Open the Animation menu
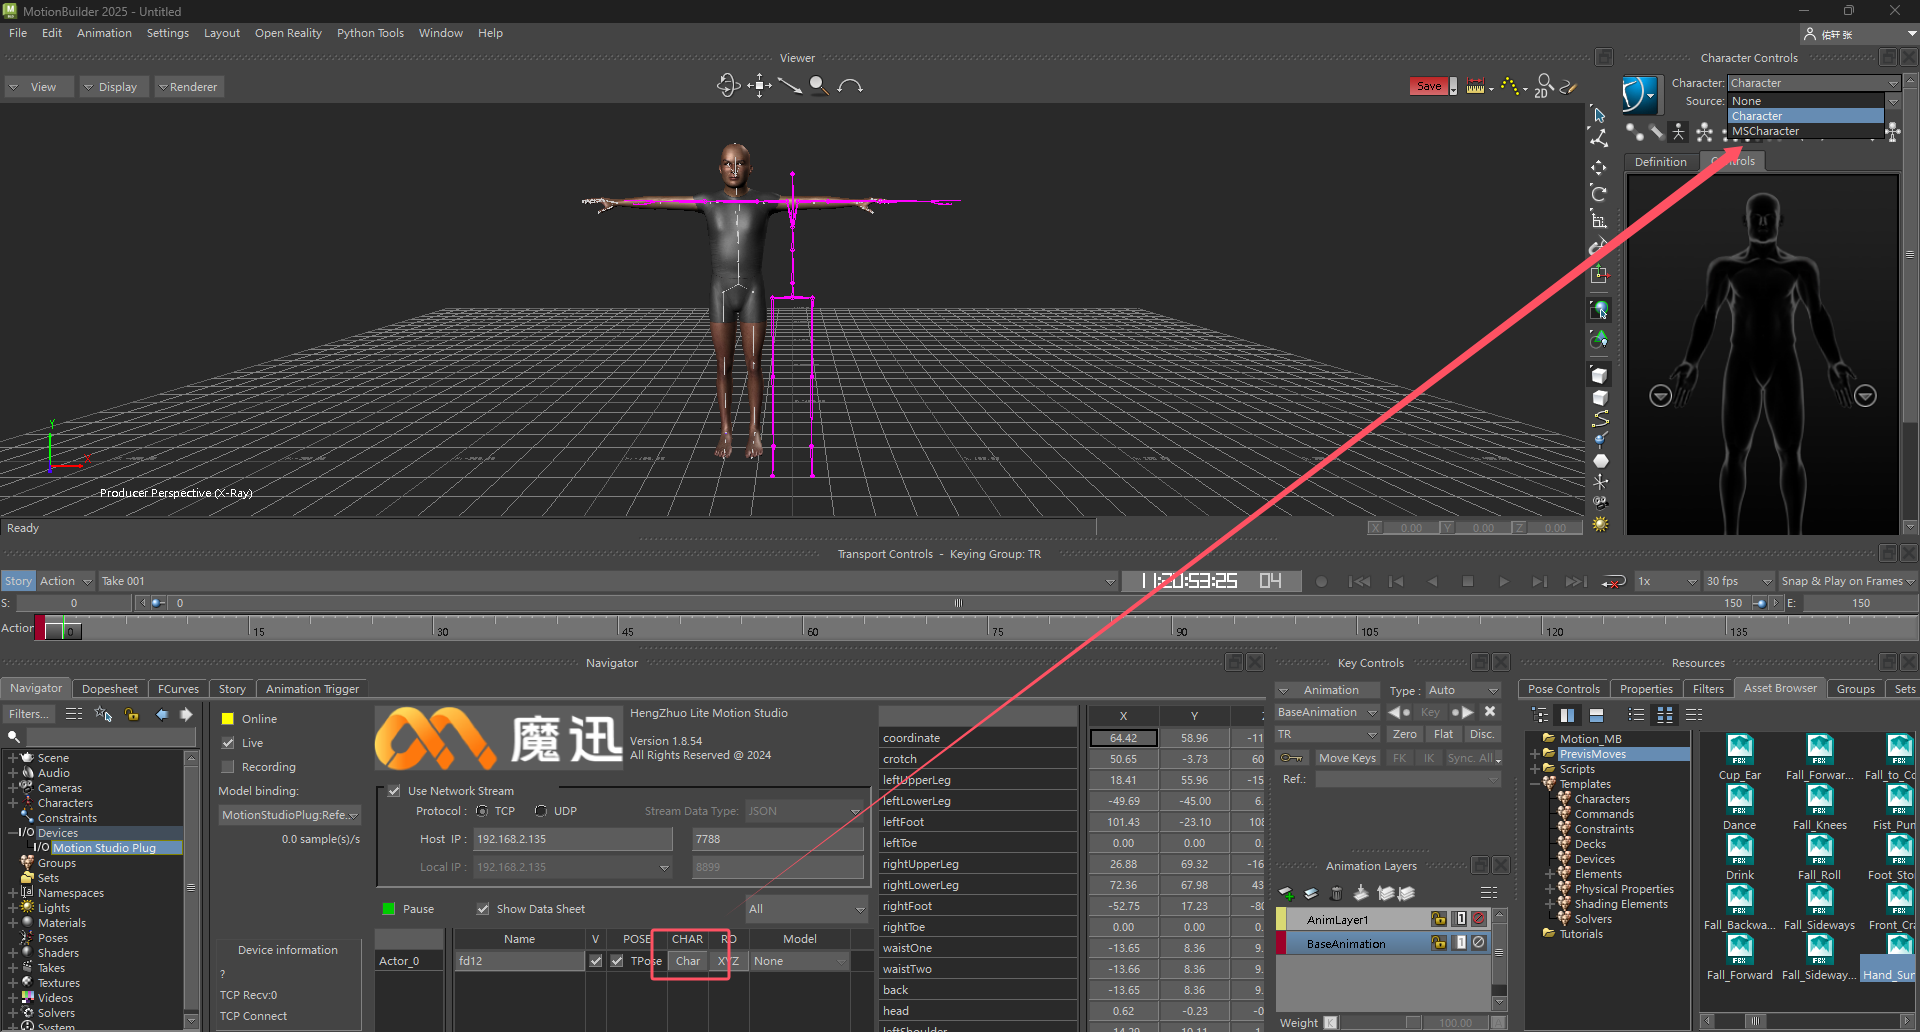Image resolution: width=1920 pixels, height=1032 pixels. click(x=104, y=33)
